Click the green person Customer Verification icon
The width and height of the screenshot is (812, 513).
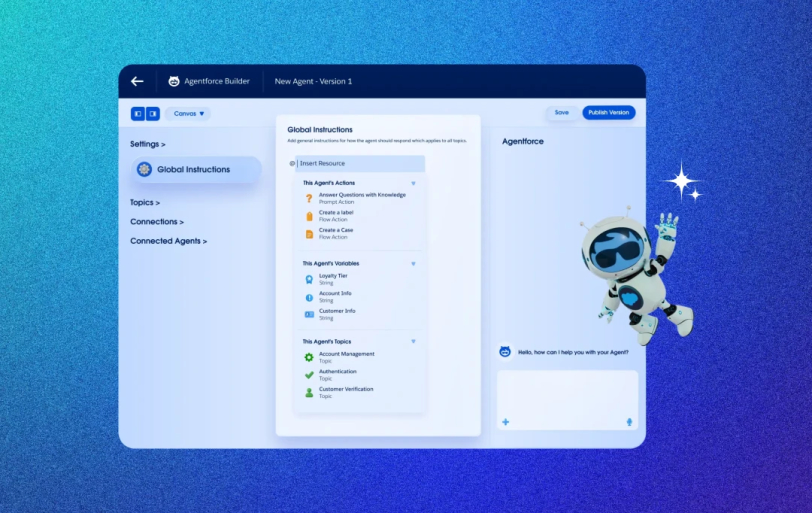pyautogui.click(x=309, y=393)
